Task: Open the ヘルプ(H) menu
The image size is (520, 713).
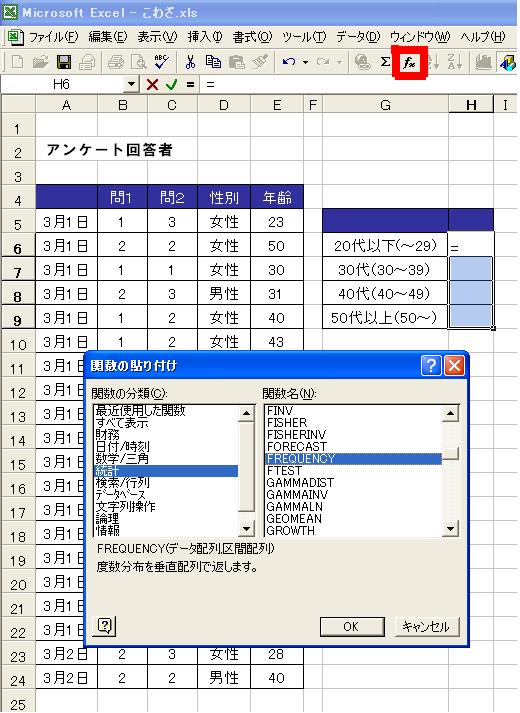Action: [483, 37]
